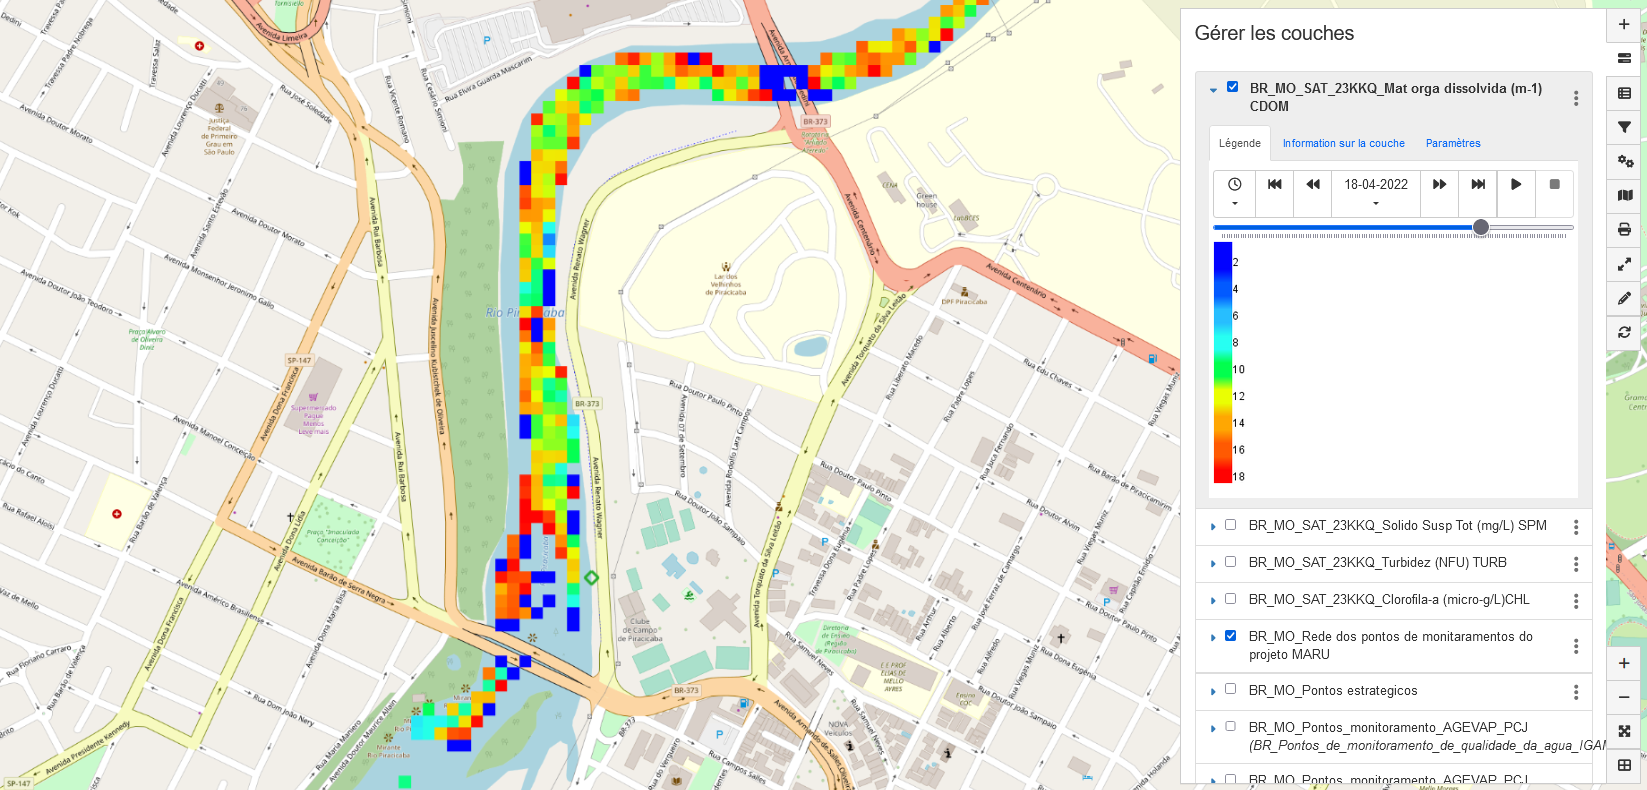This screenshot has width=1647, height=790.
Task: Click the time slider handle
Action: pyautogui.click(x=1481, y=228)
